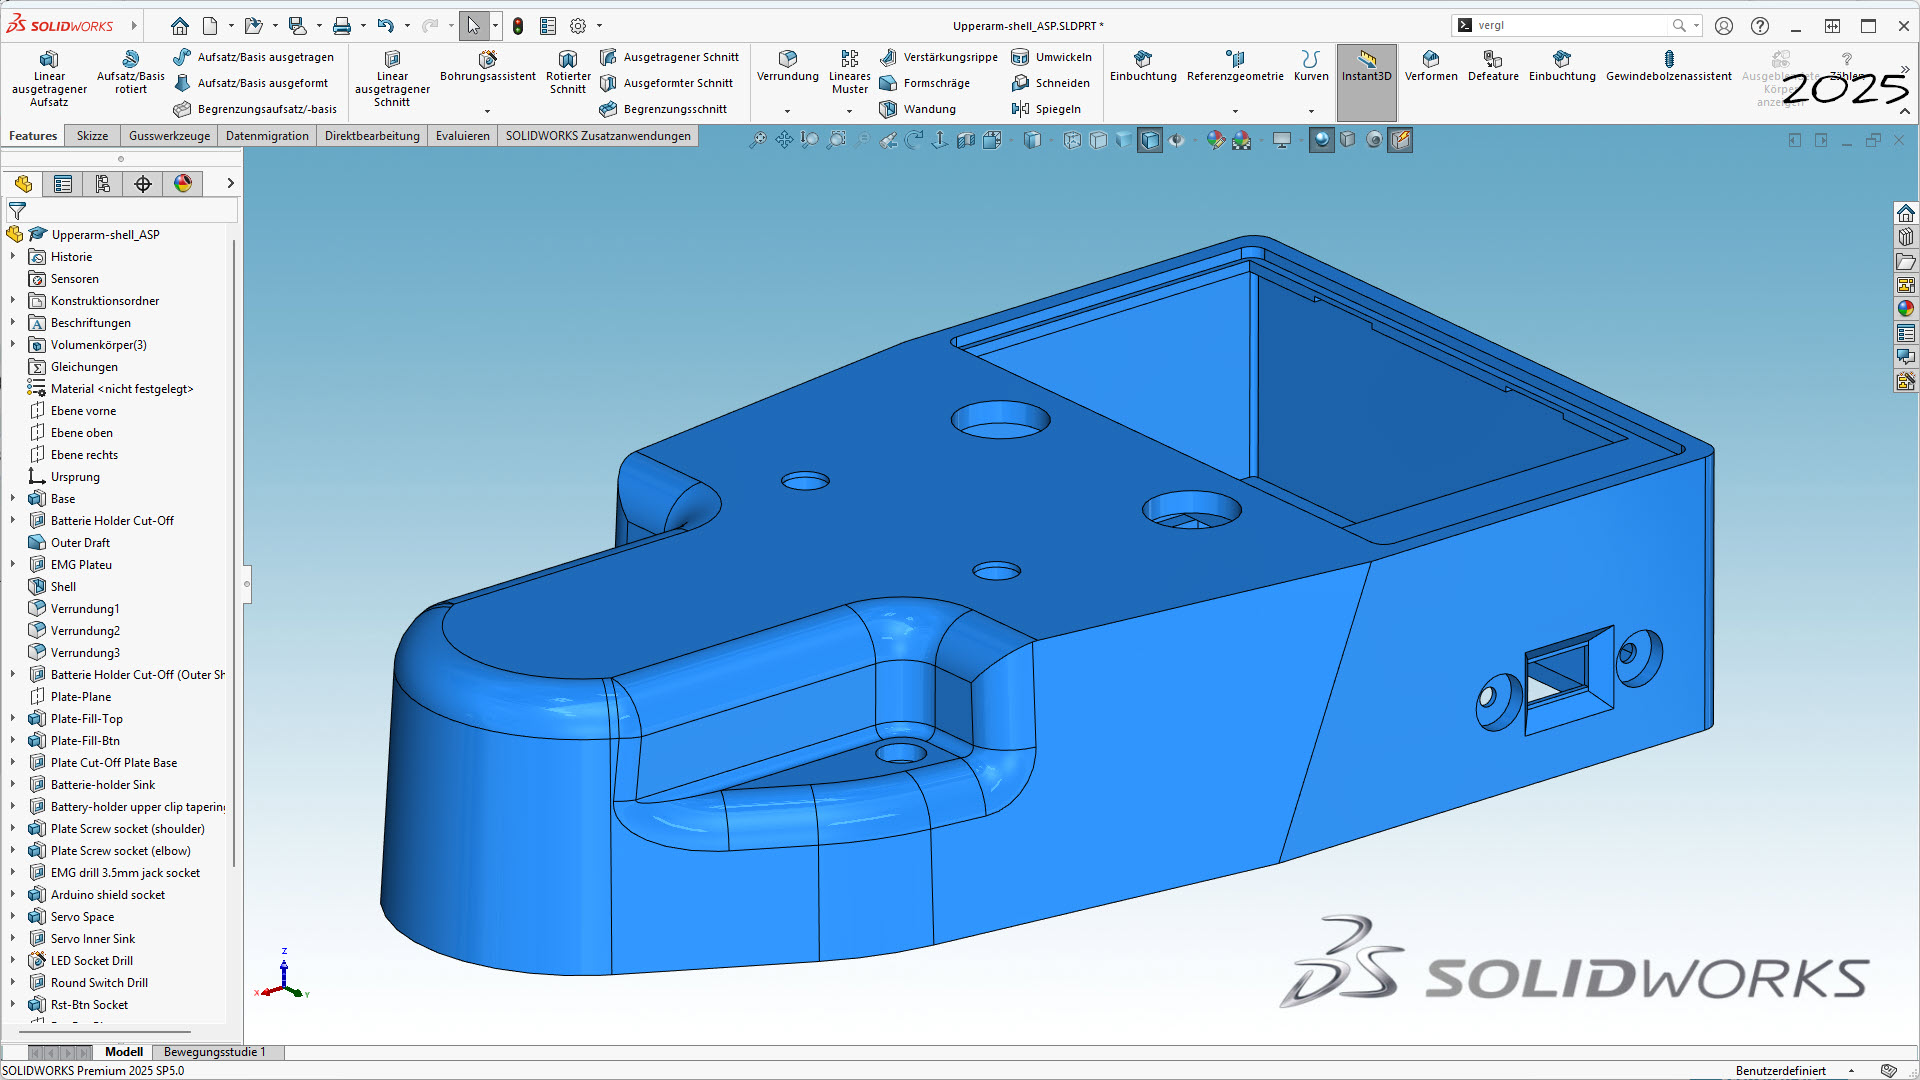Open the Evaluieren tab
Viewport: 1920px width, 1080px height.
click(x=462, y=136)
